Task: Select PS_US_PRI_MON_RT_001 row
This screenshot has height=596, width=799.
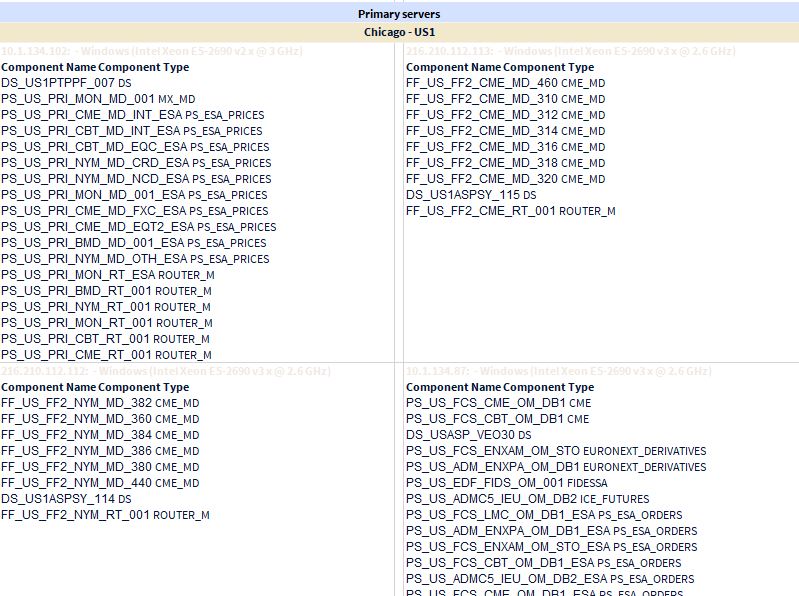Action: coord(106,323)
